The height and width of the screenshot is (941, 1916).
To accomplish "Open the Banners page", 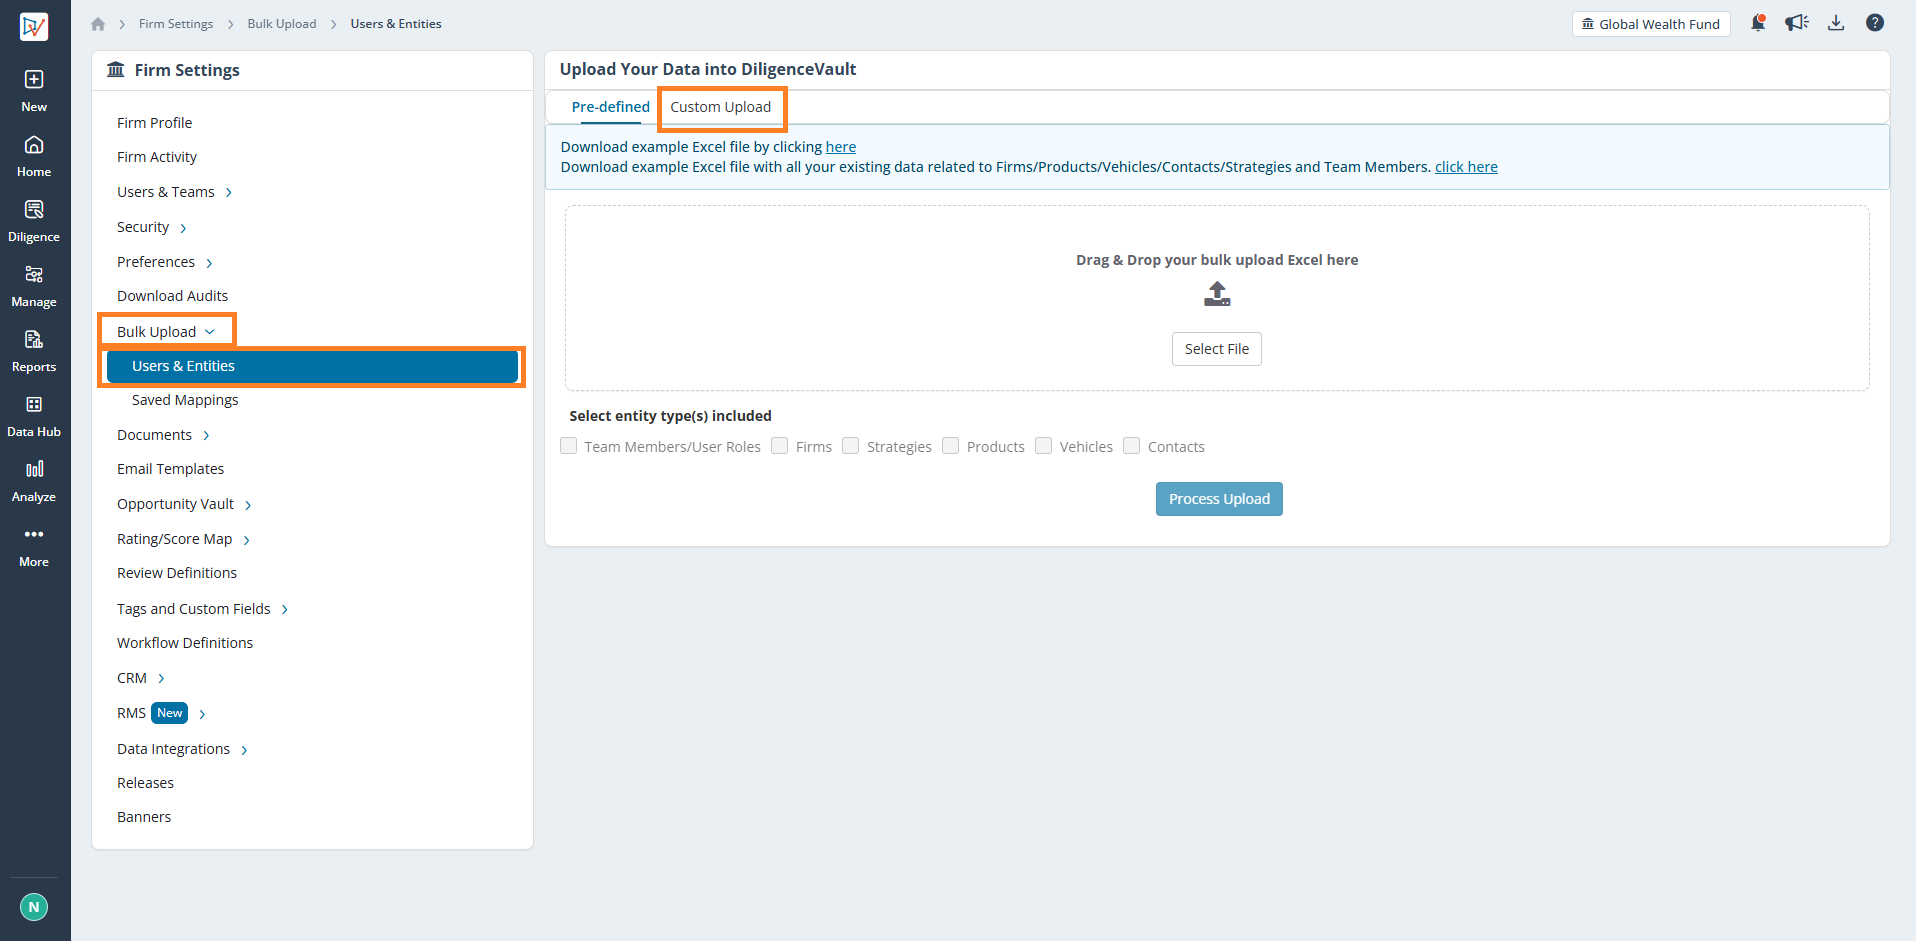I will [x=144, y=817].
